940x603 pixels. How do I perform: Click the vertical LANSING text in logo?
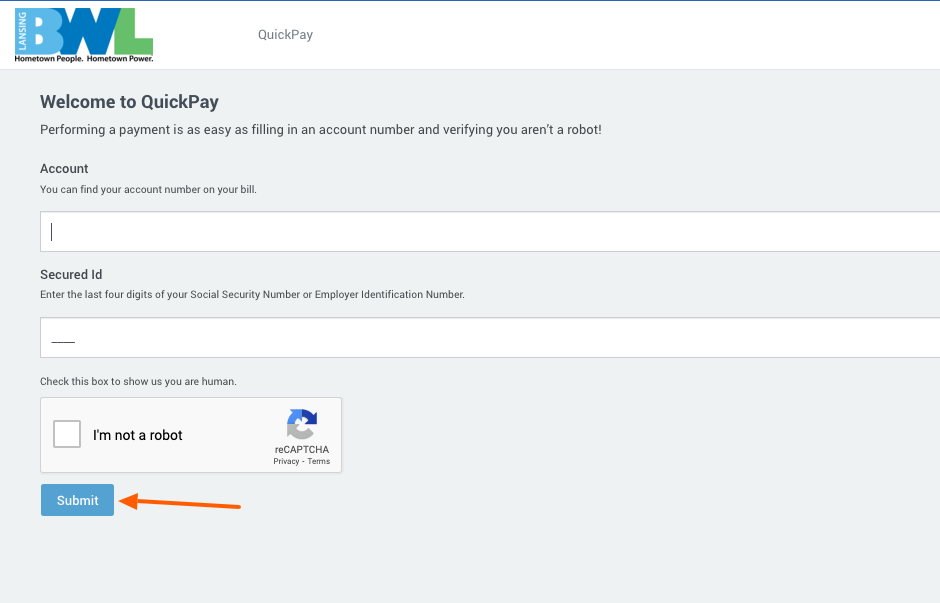[22, 32]
